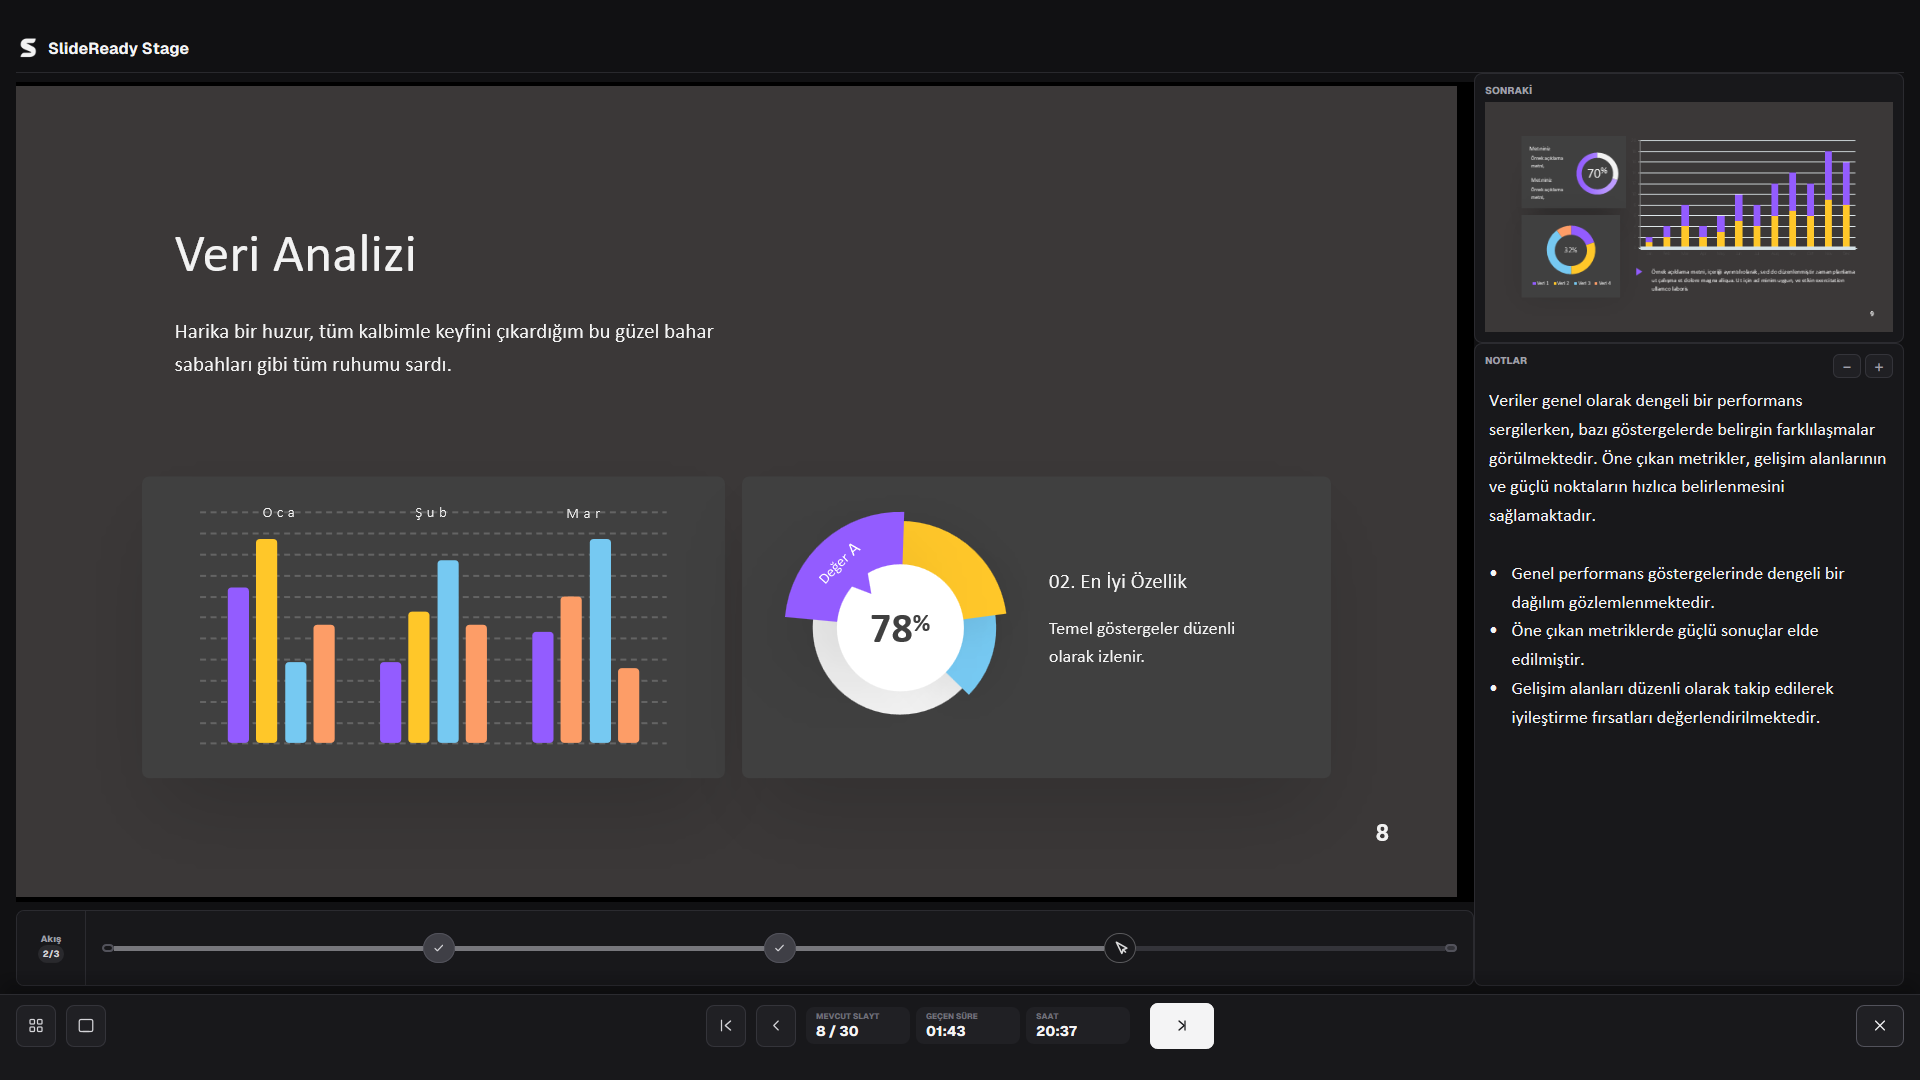Screen dimensions: 1920x1080
Task: Click the start point of the flow timeline
Action: [x=108, y=948]
